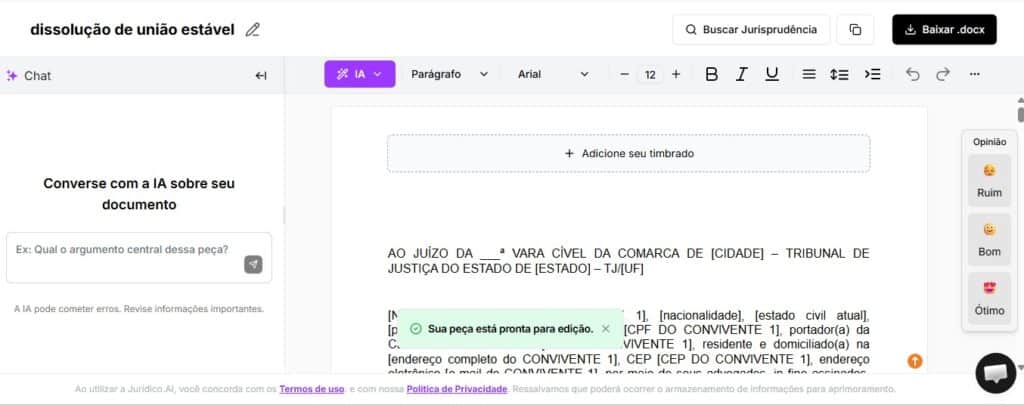
Task: Toggle italic formatting
Action: pos(741,74)
